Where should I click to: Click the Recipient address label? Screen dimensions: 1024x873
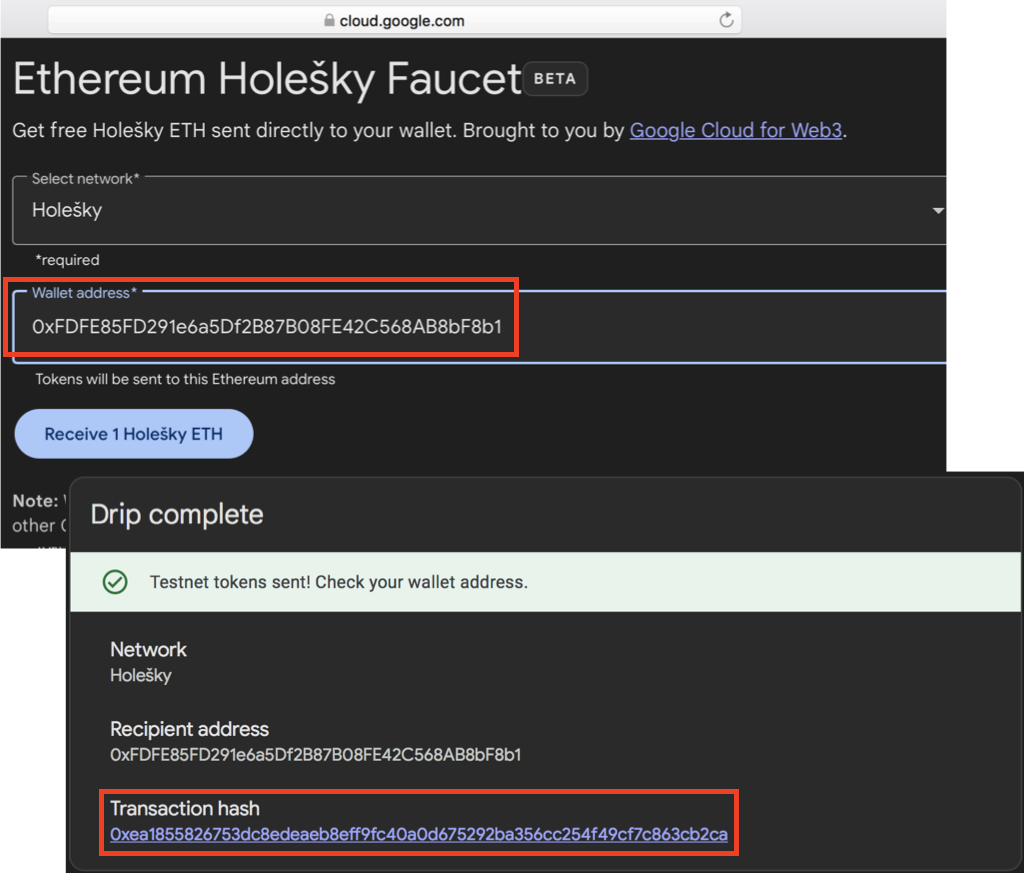[189, 729]
